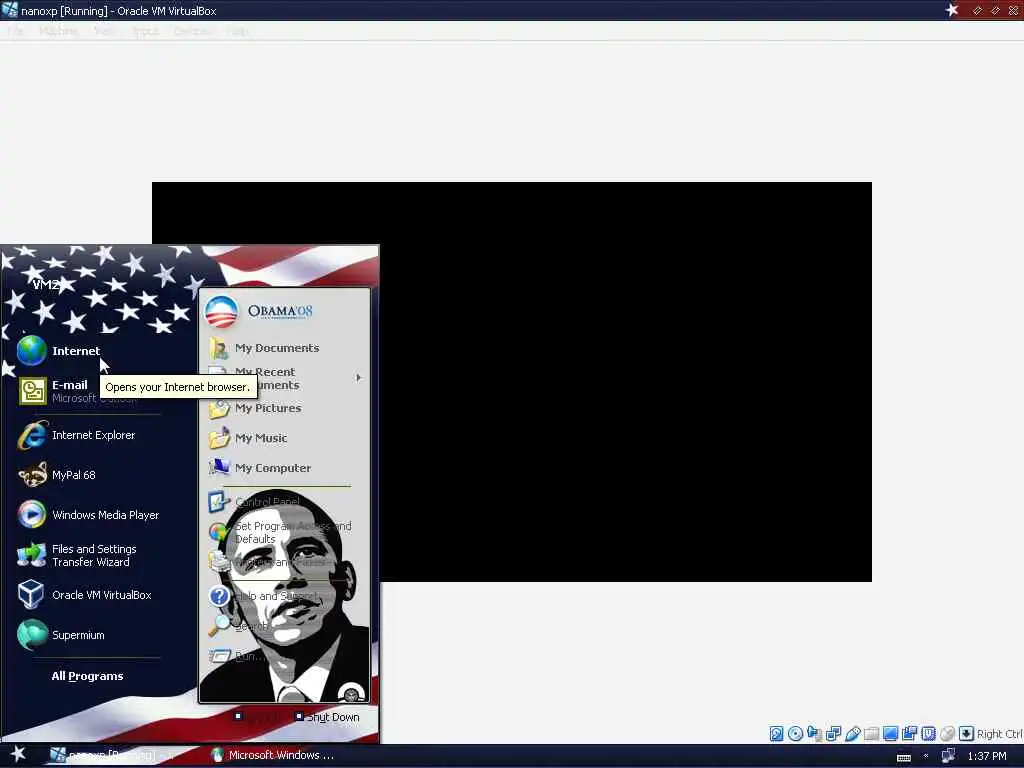Click the audio status icon in VirtualBox

point(814,733)
